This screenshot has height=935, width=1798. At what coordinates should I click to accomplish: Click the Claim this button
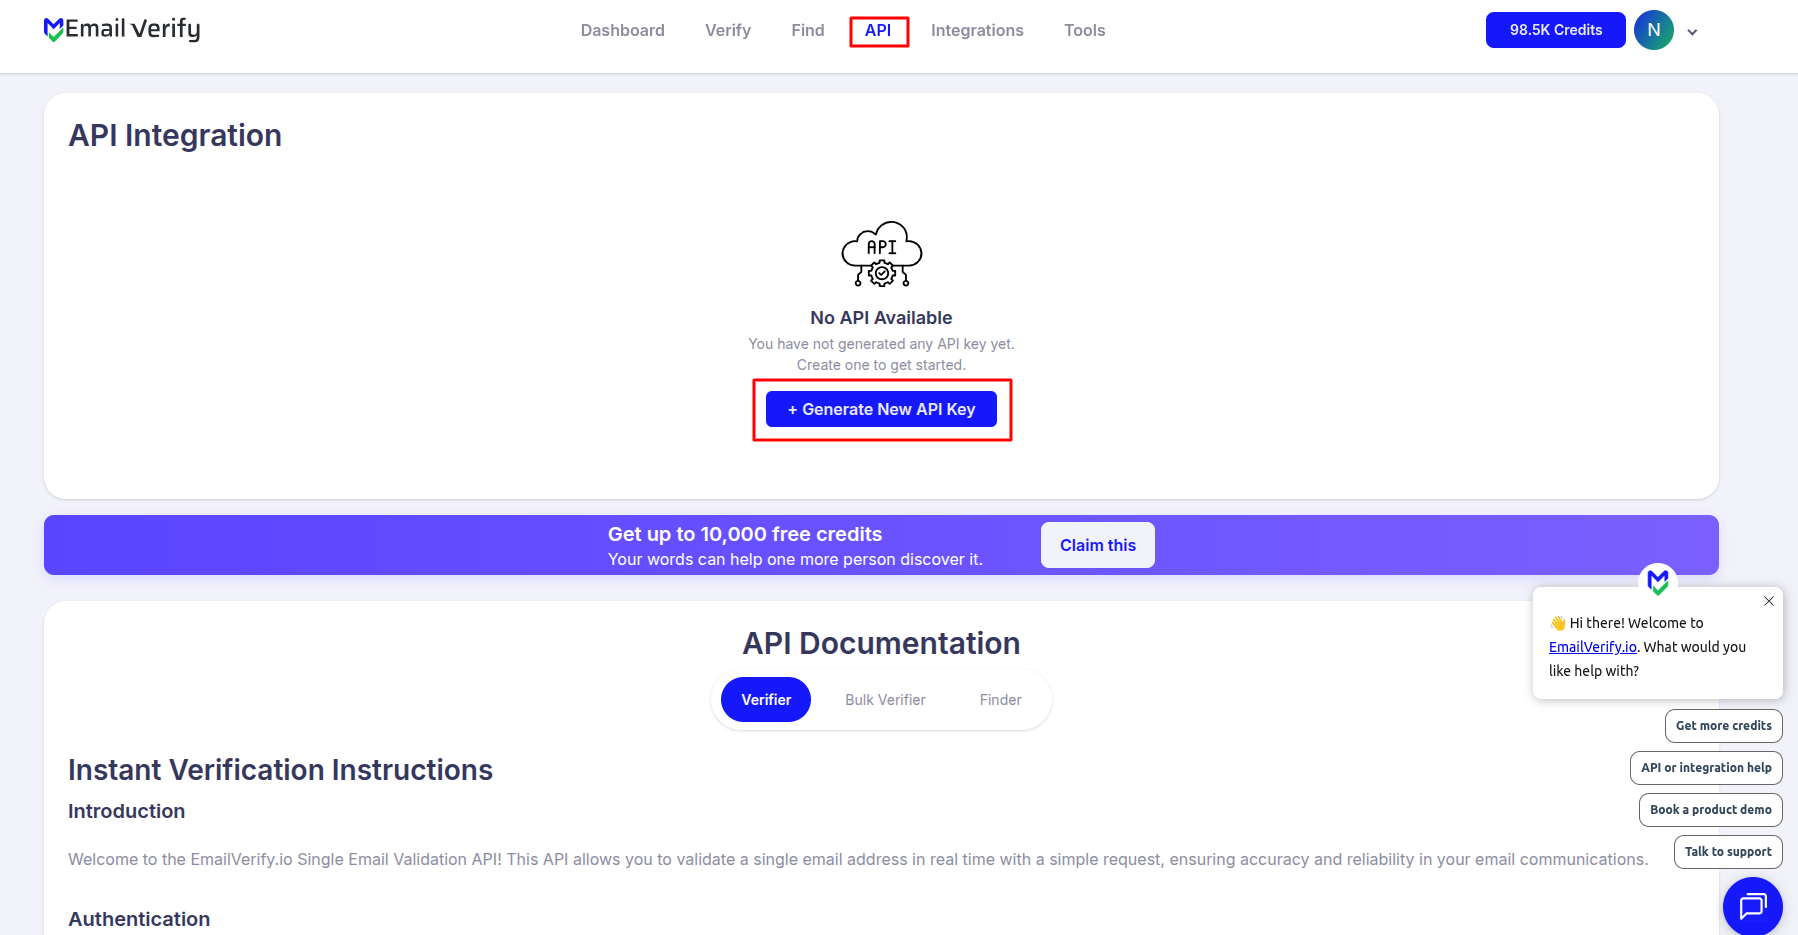pyautogui.click(x=1097, y=545)
